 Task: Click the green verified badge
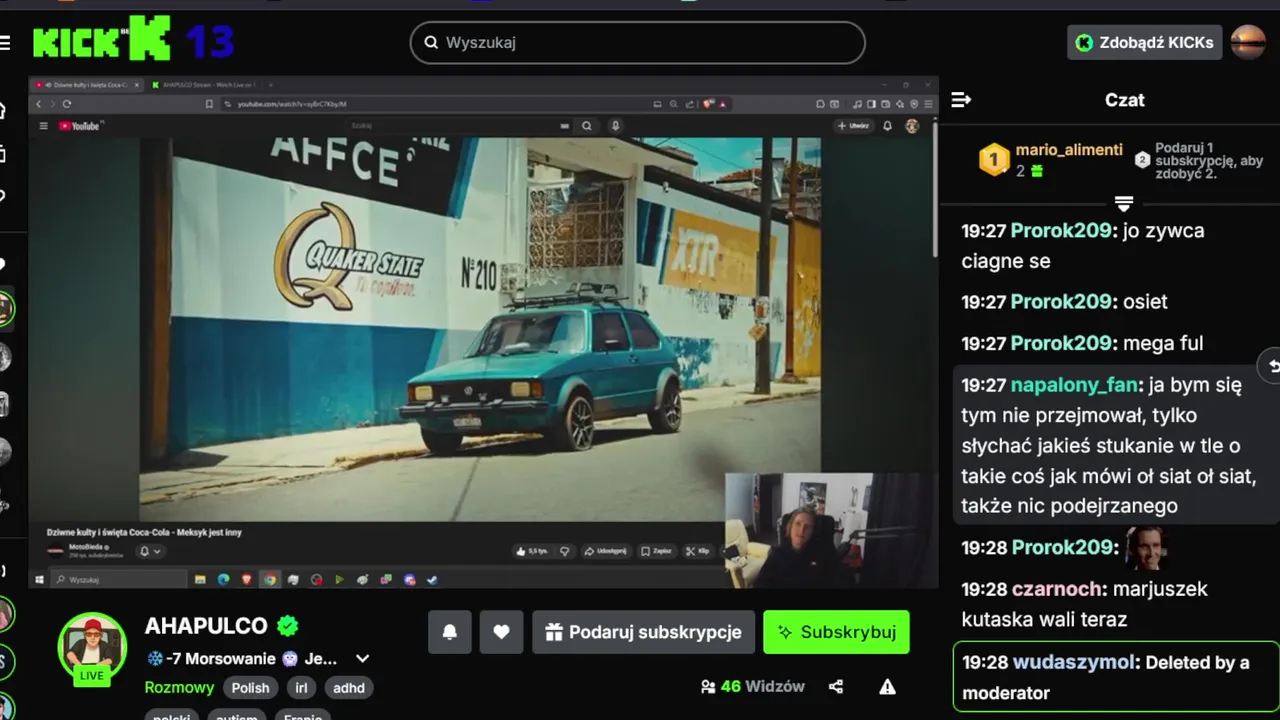click(288, 626)
